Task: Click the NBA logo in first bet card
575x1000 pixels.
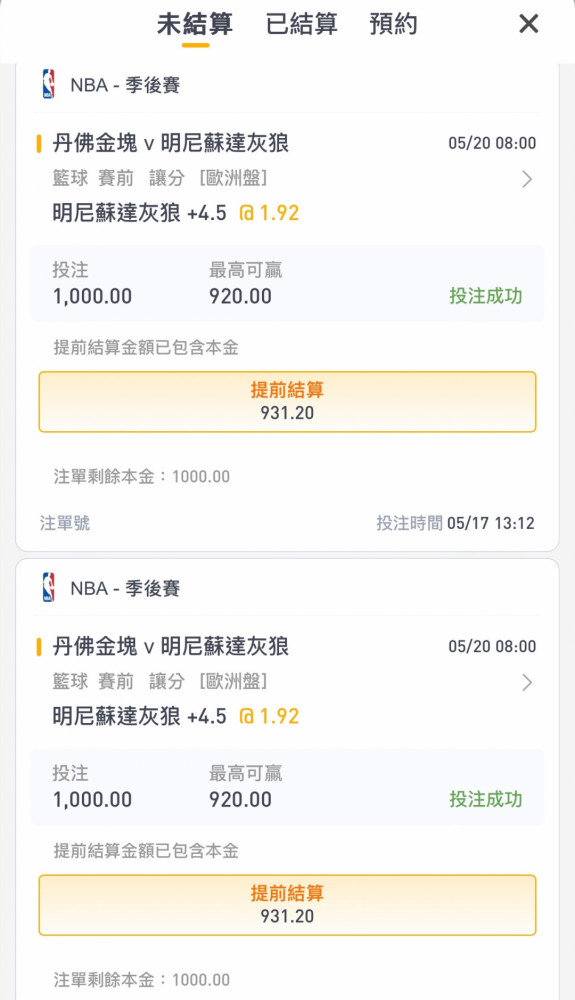Action: [x=48, y=84]
